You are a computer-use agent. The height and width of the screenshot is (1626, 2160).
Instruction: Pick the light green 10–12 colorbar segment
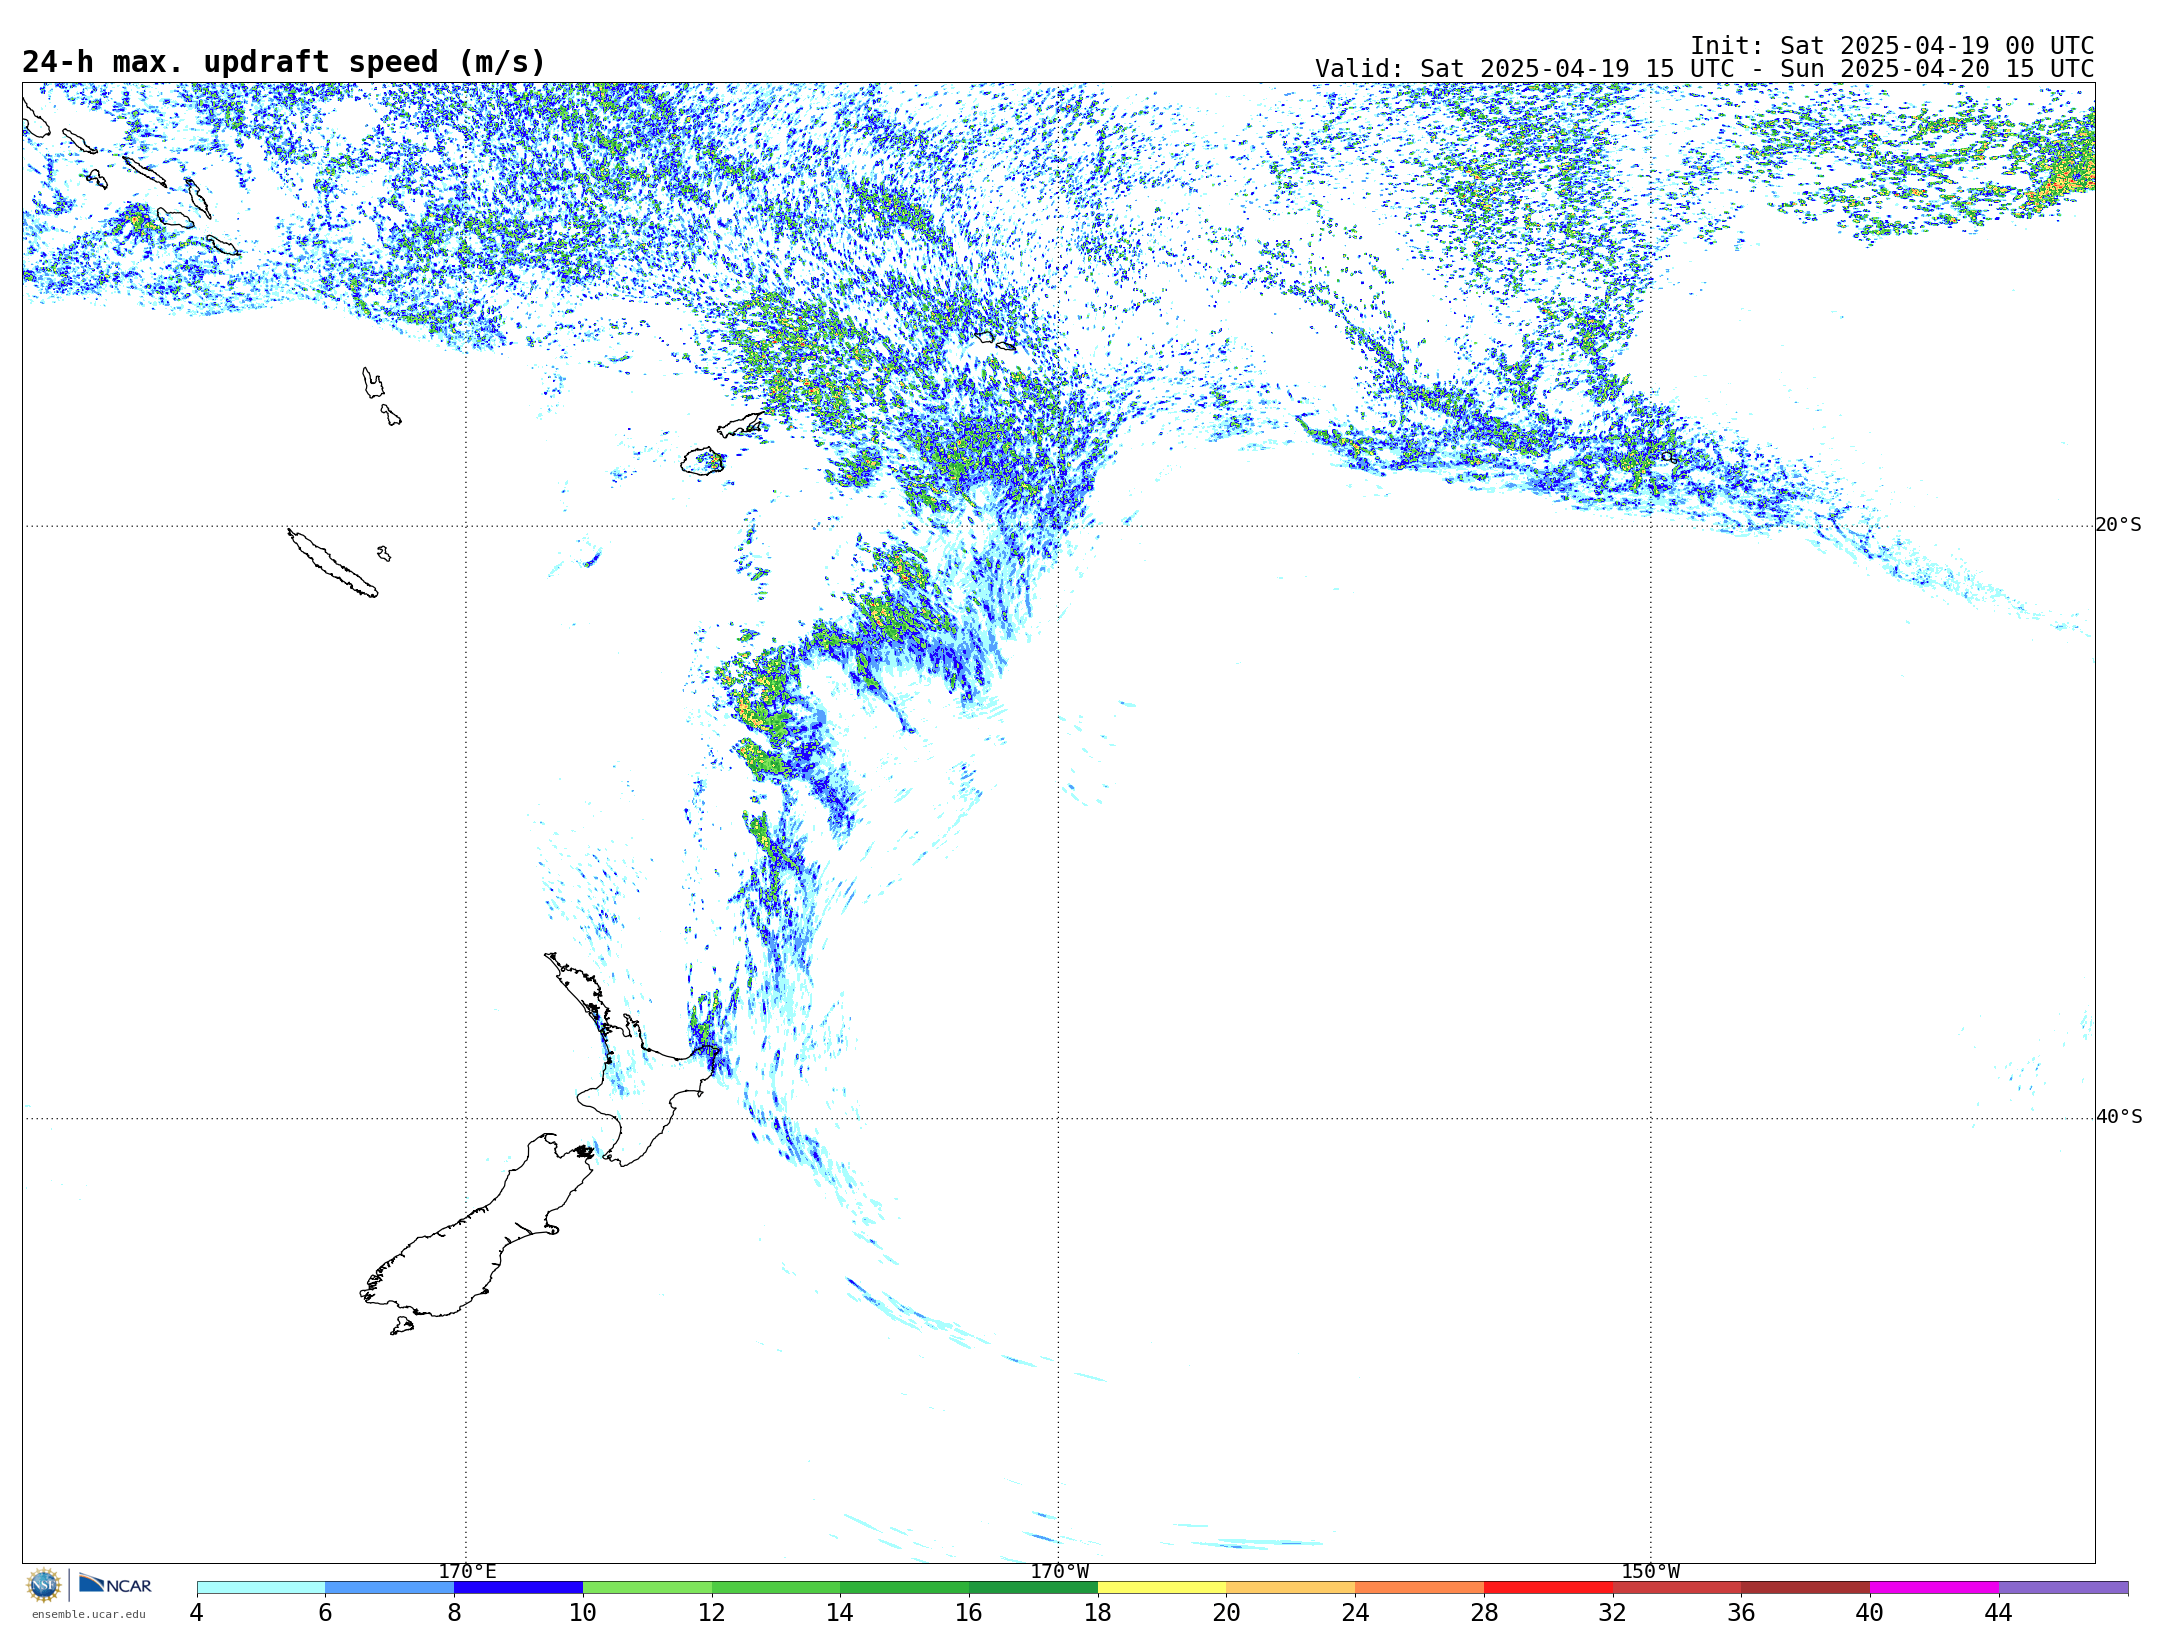tap(647, 1588)
